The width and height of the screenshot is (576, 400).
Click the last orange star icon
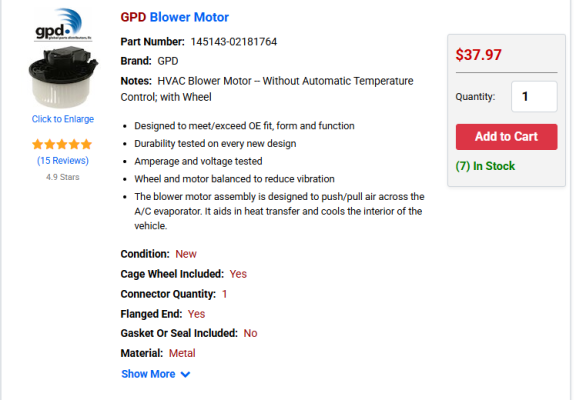(x=86, y=144)
